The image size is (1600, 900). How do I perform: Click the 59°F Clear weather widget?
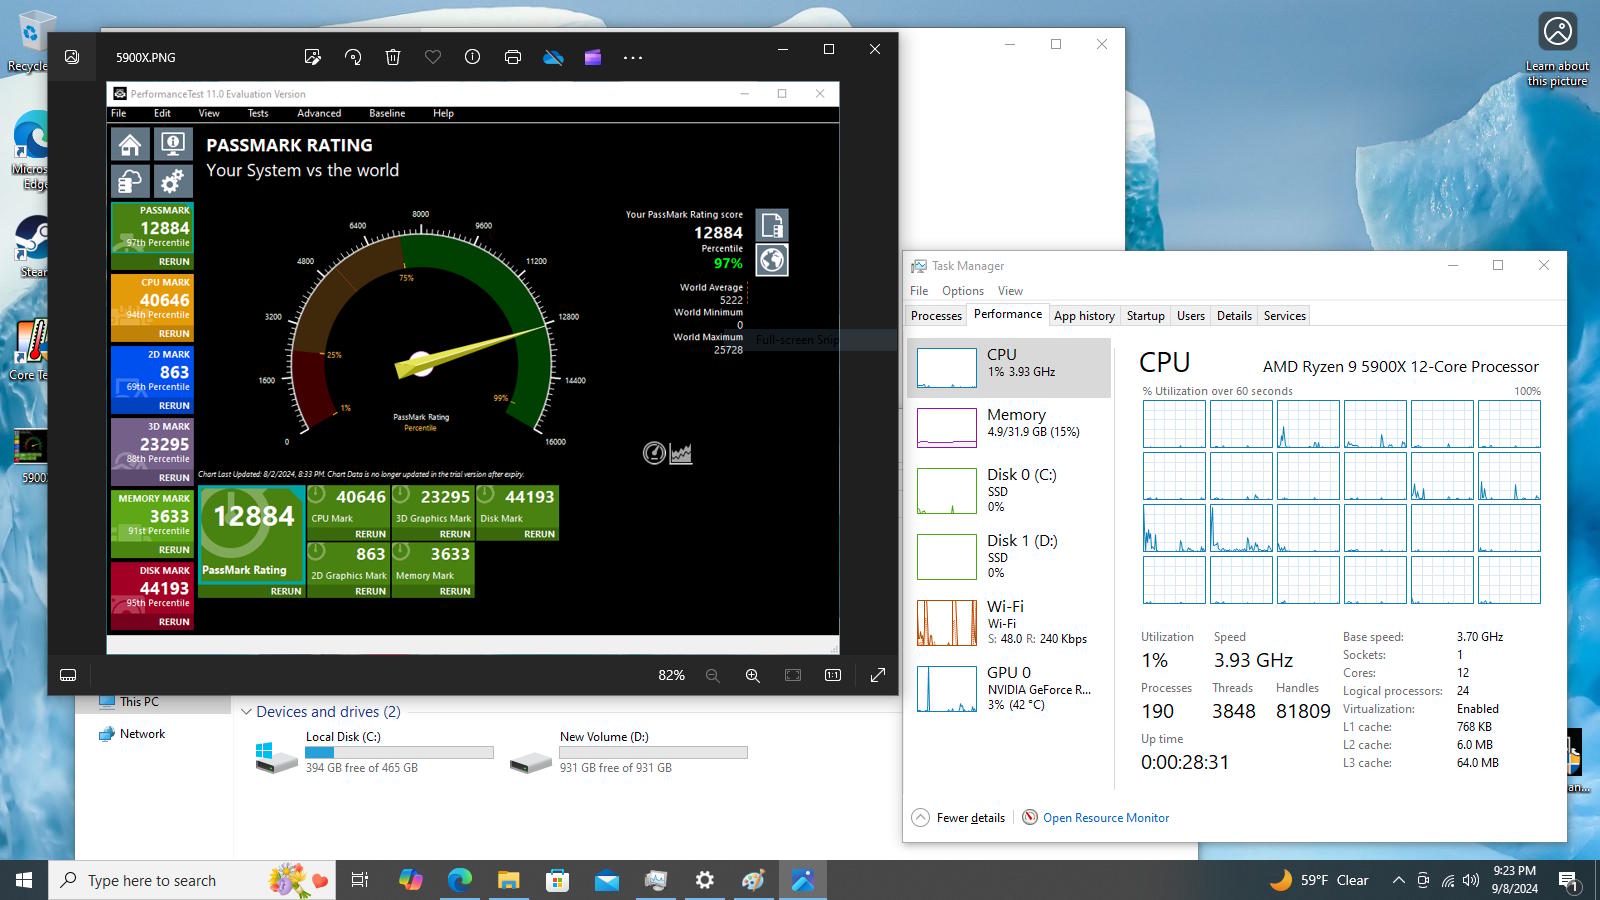tap(1318, 880)
